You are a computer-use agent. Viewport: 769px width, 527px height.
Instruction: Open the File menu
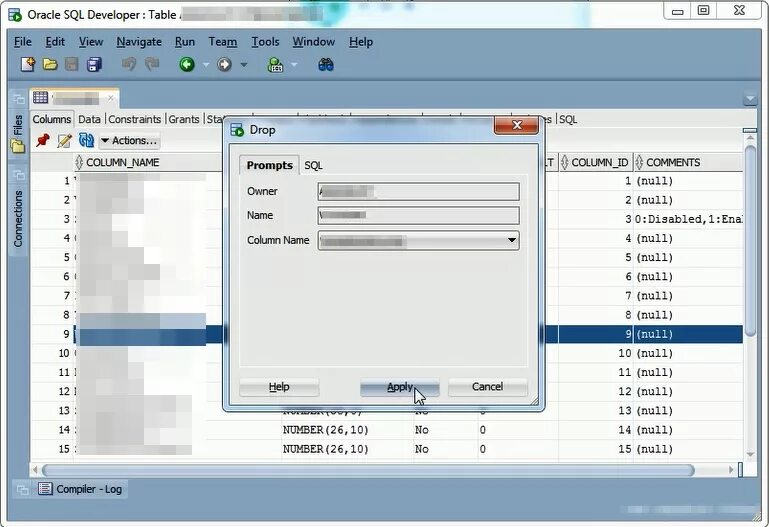pos(23,42)
